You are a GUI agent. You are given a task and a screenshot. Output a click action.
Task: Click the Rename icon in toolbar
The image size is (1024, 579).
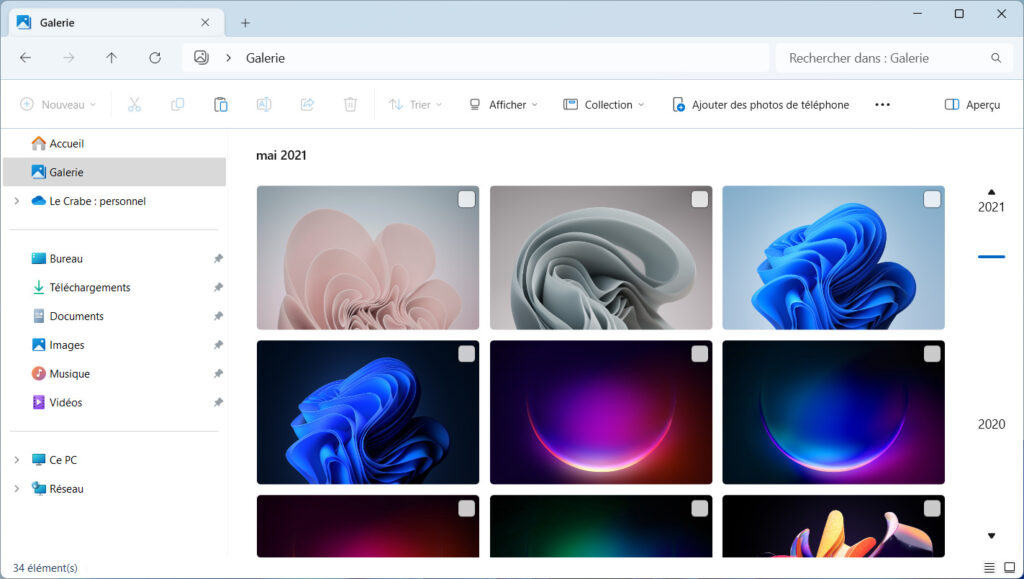point(264,104)
